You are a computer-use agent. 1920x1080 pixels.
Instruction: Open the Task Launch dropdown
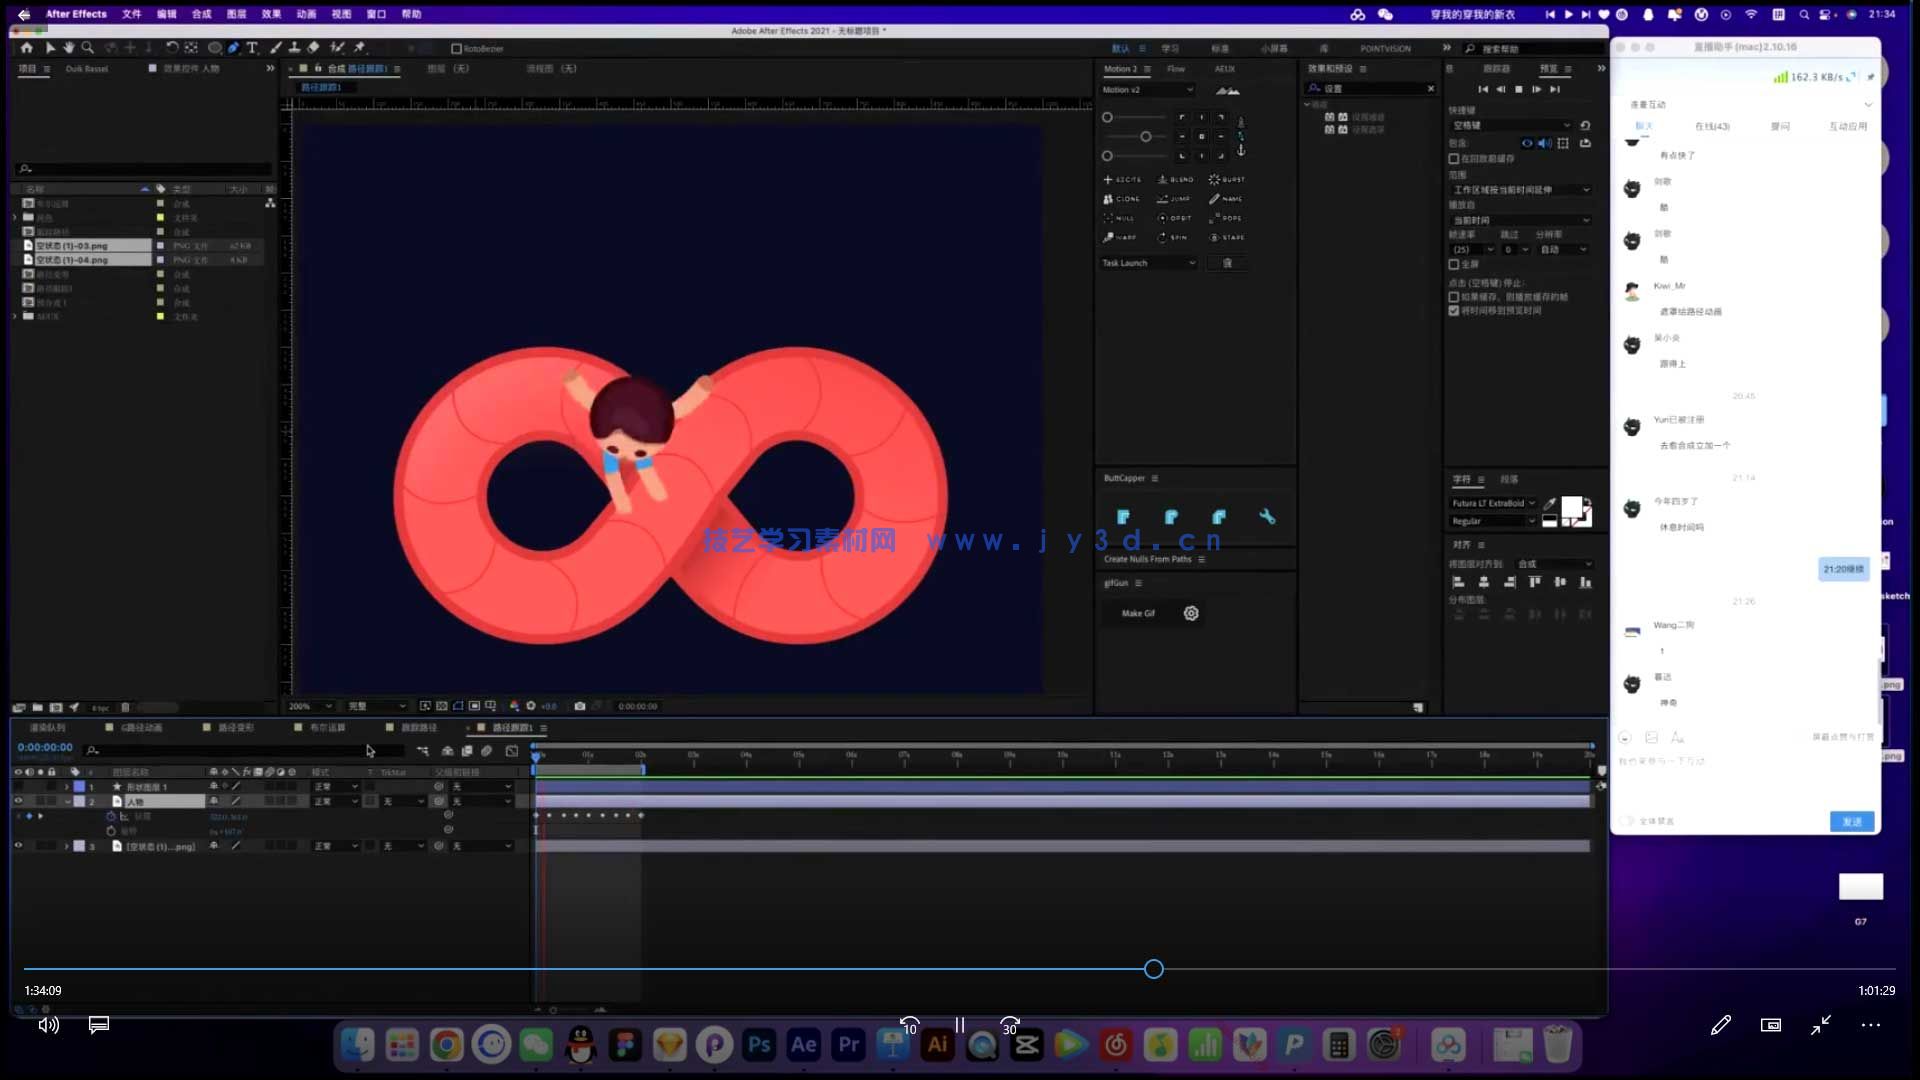click(1148, 263)
